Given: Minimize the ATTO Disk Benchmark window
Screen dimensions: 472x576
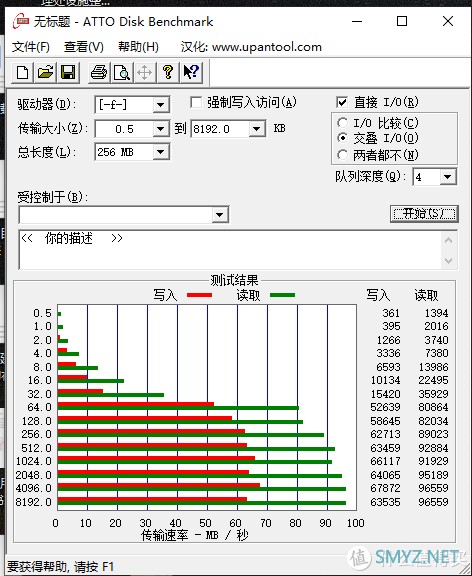Looking at the screenshot, I should 357,21.
